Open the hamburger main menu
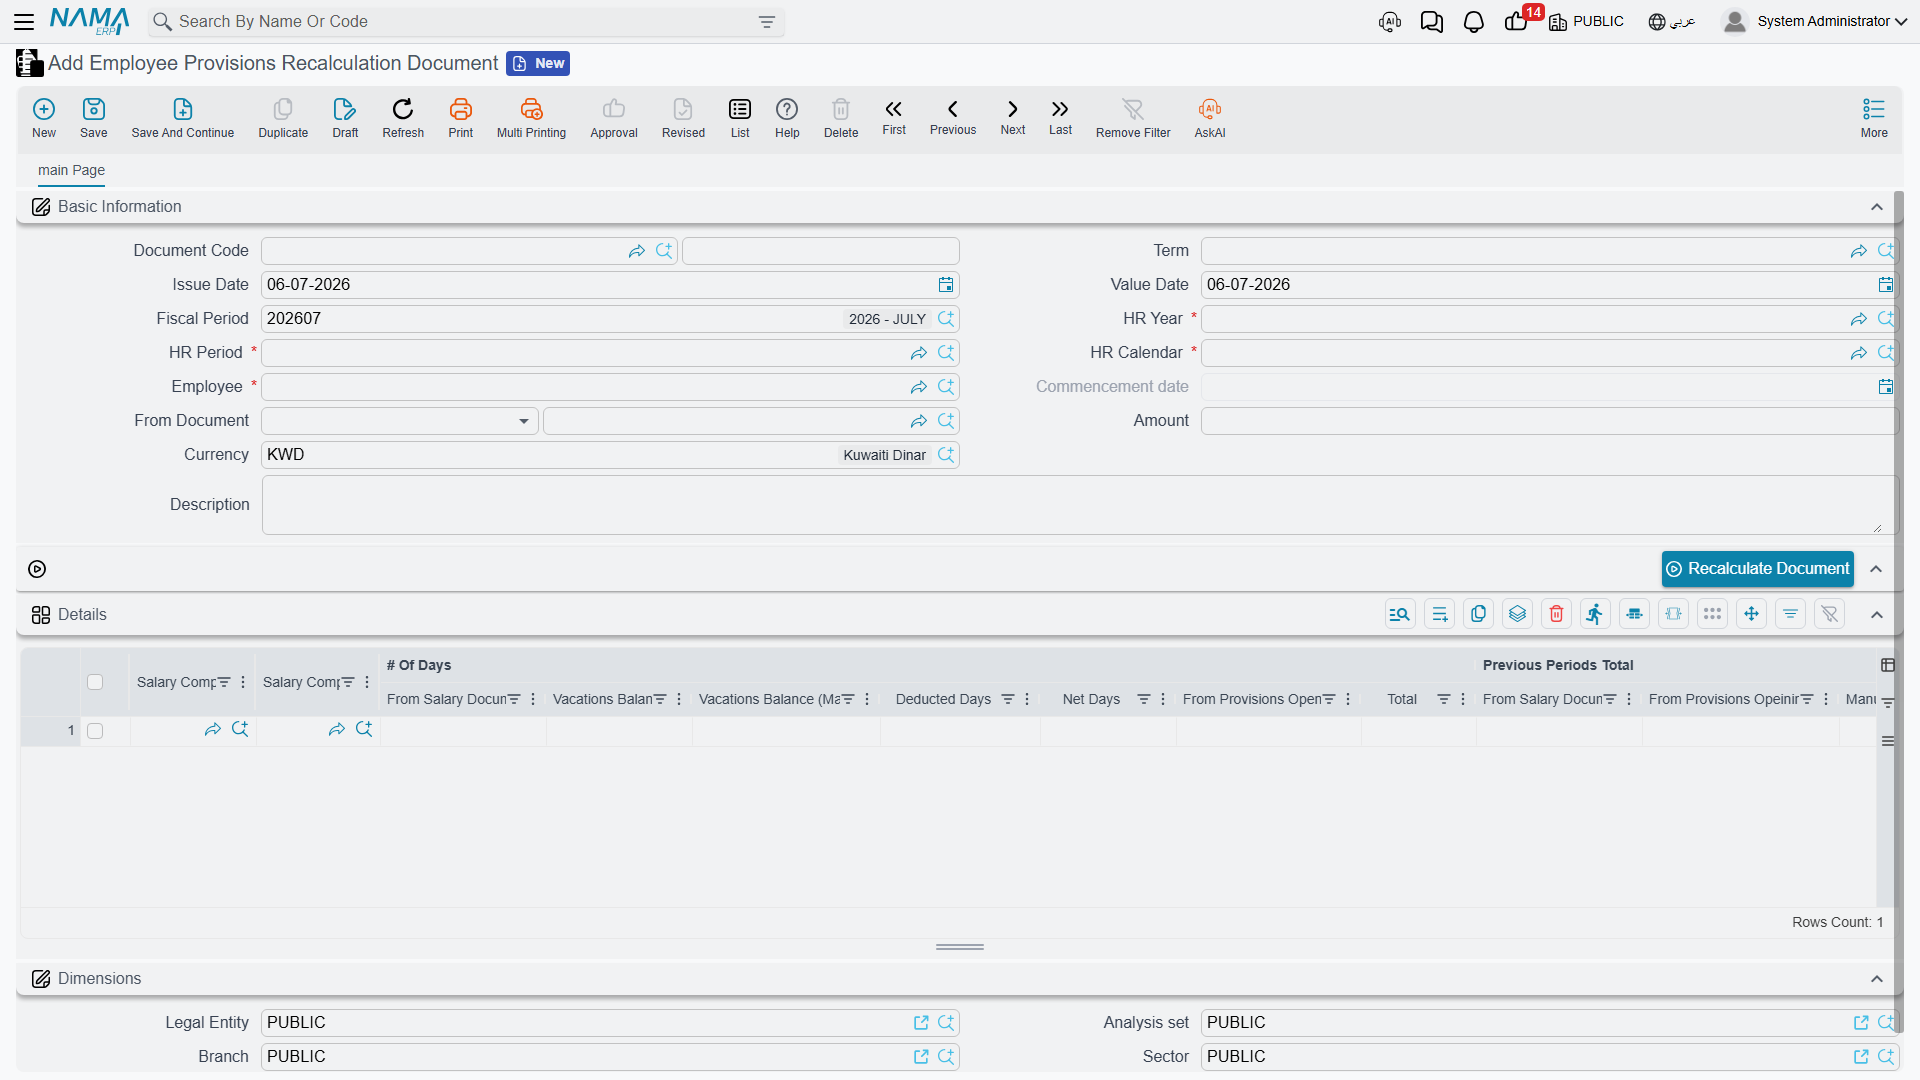Screen dimensions: 1920x1080 click(x=24, y=22)
